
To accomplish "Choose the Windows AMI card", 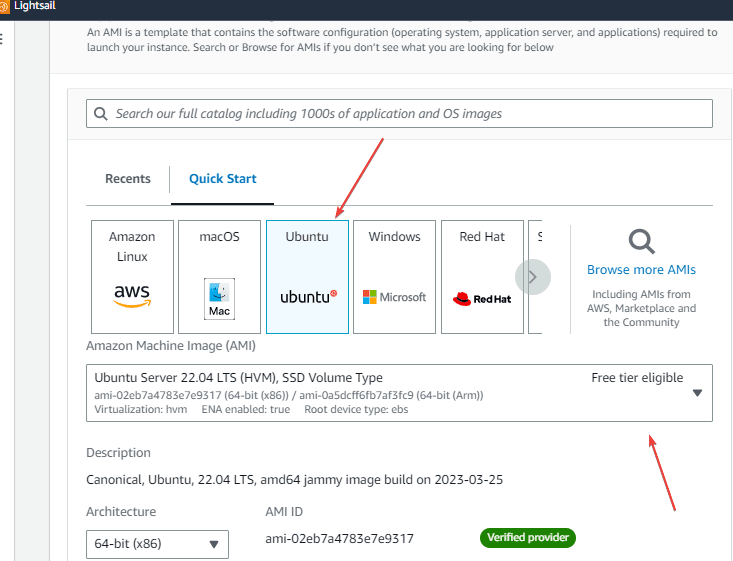I will pos(395,277).
